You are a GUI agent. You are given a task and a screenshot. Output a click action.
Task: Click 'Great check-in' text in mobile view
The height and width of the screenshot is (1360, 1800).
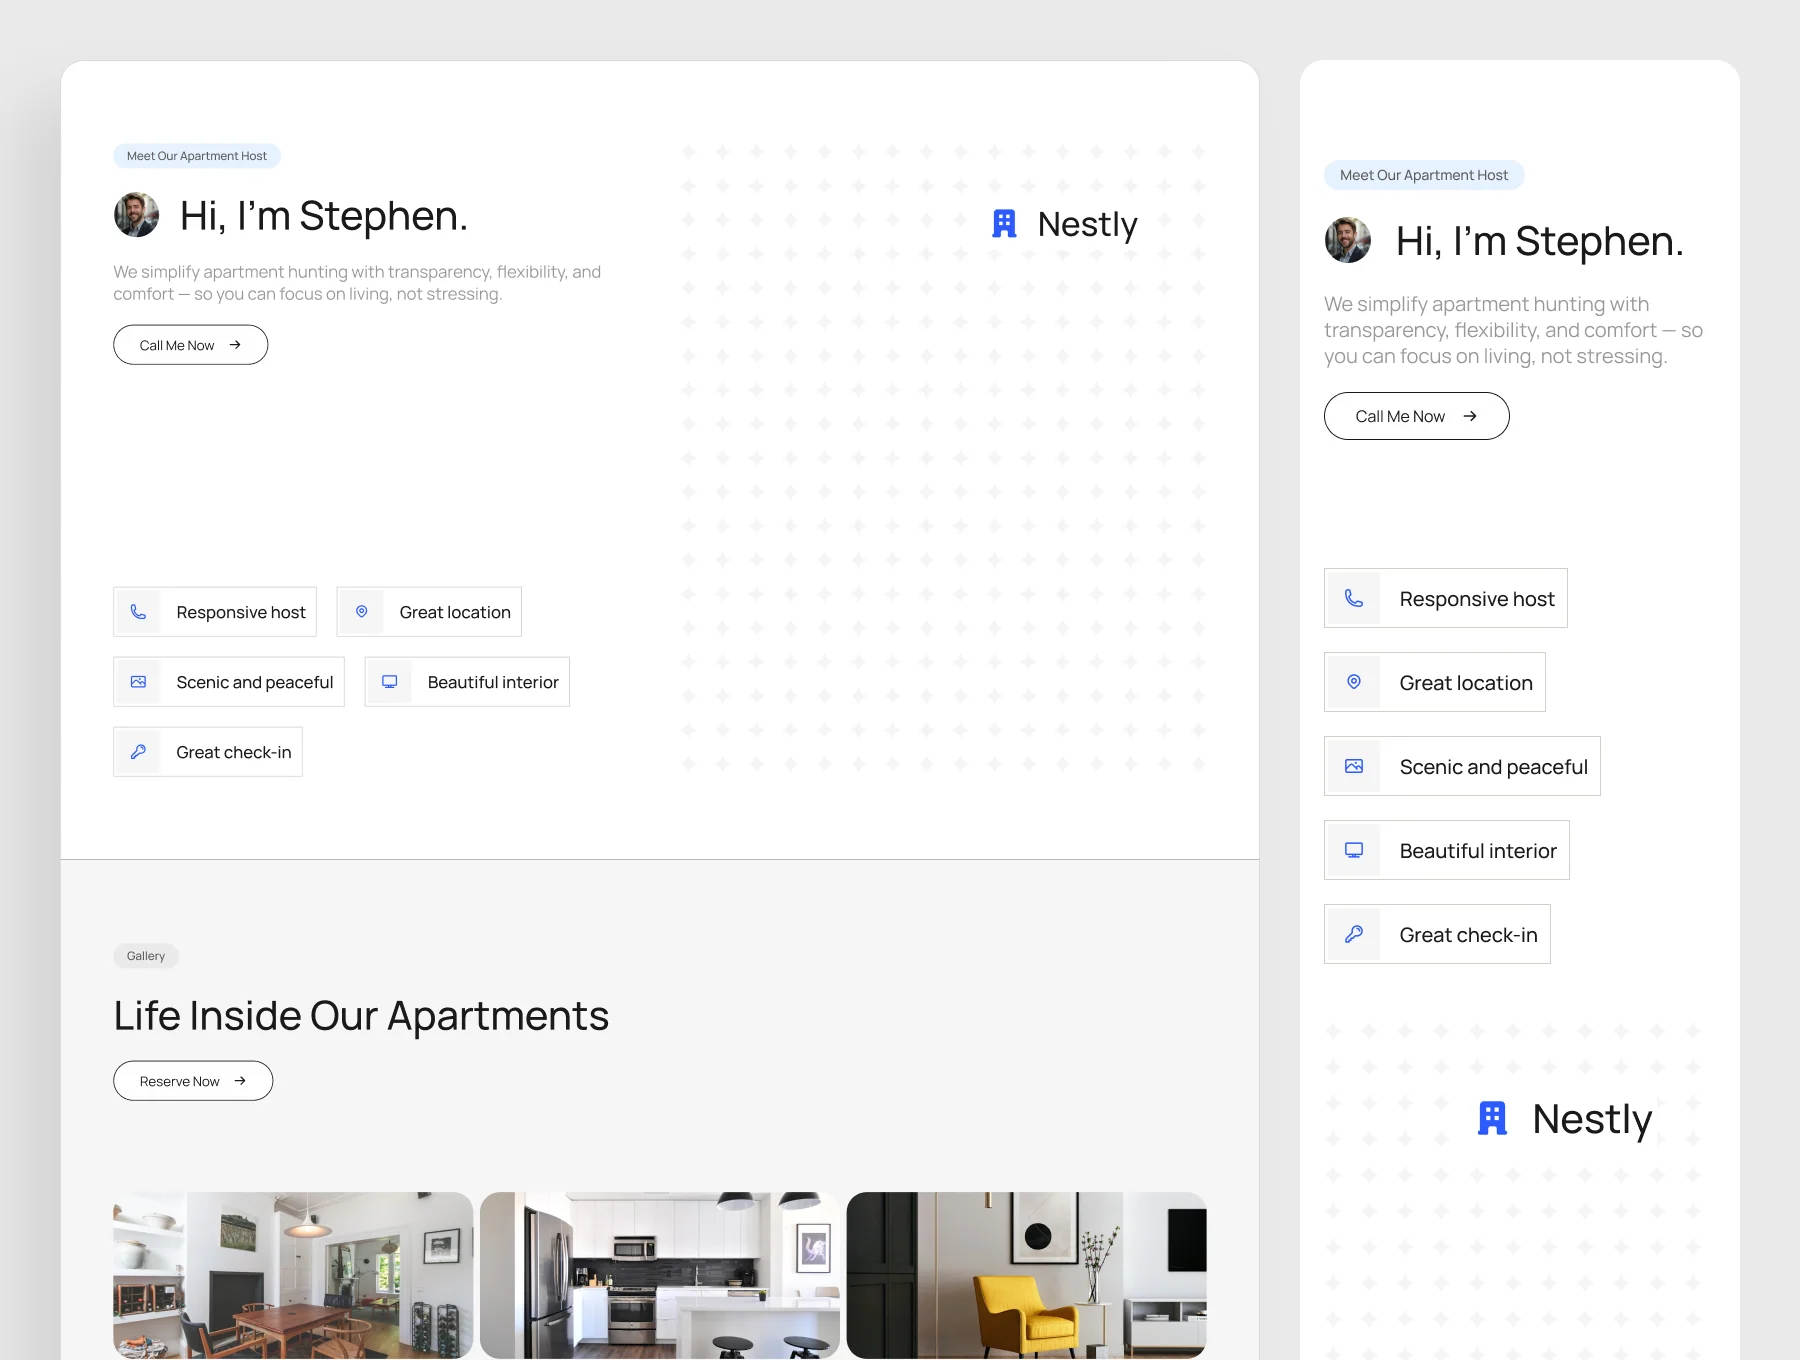tap(1468, 935)
